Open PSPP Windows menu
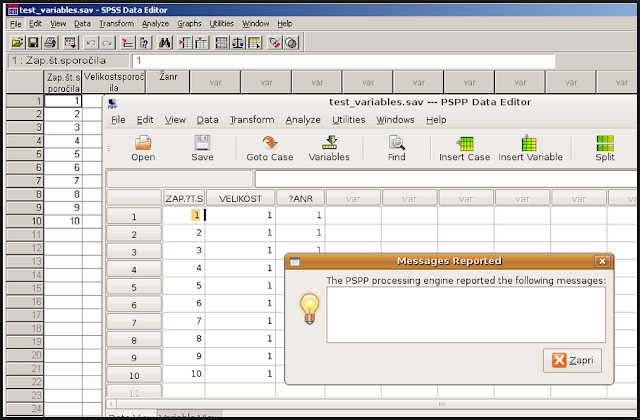This screenshot has width=640, height=420. click(x=395, y=120)
